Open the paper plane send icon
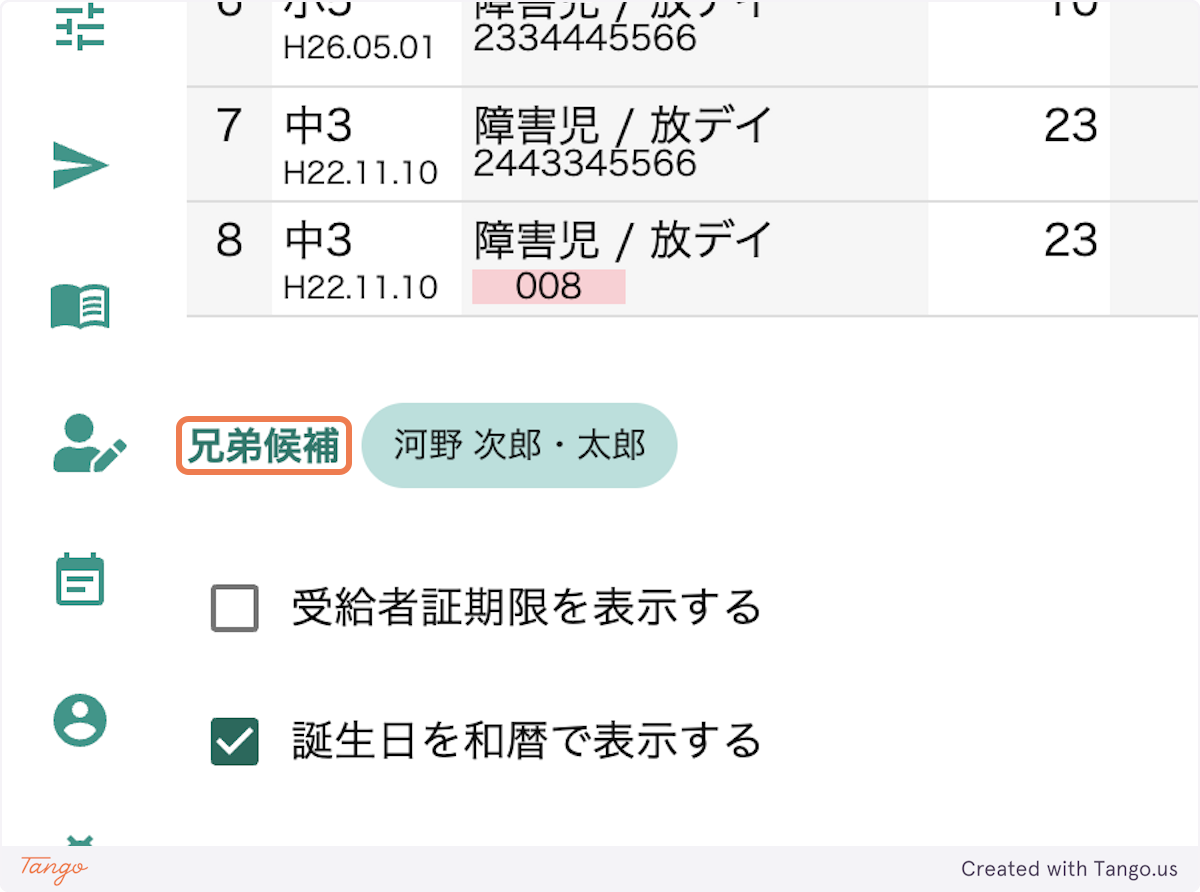1200x892 pixels. click(80, 165)
